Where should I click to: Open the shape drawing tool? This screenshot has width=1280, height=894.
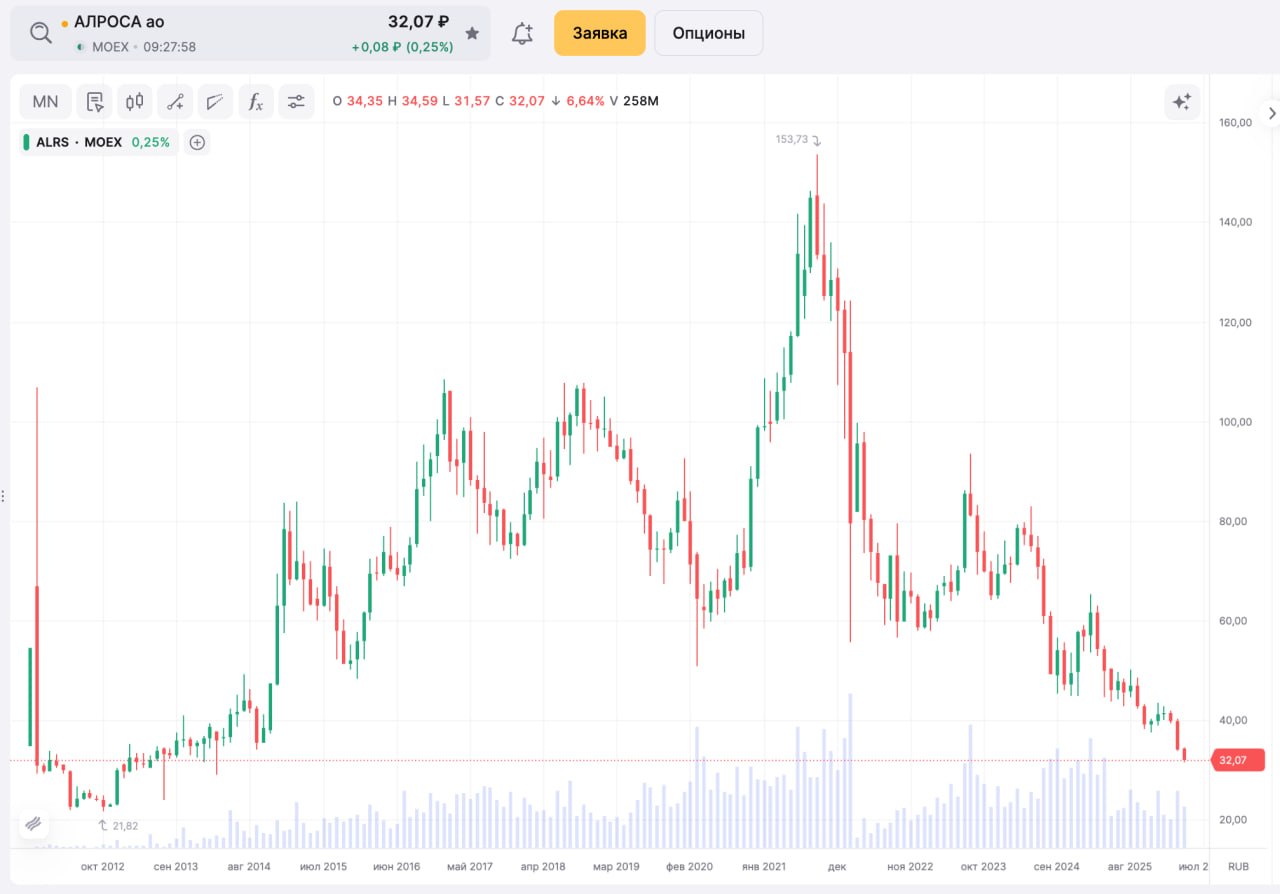pyautogui.click(x=215, y=101)
